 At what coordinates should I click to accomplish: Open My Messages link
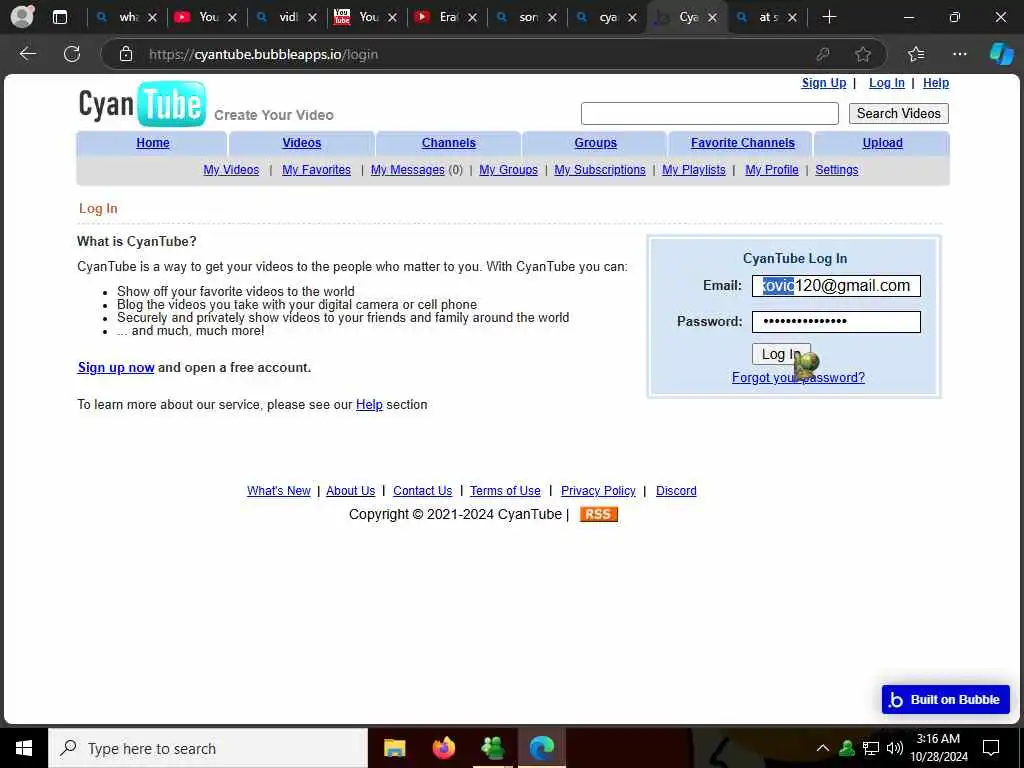[x=408, y=170]
